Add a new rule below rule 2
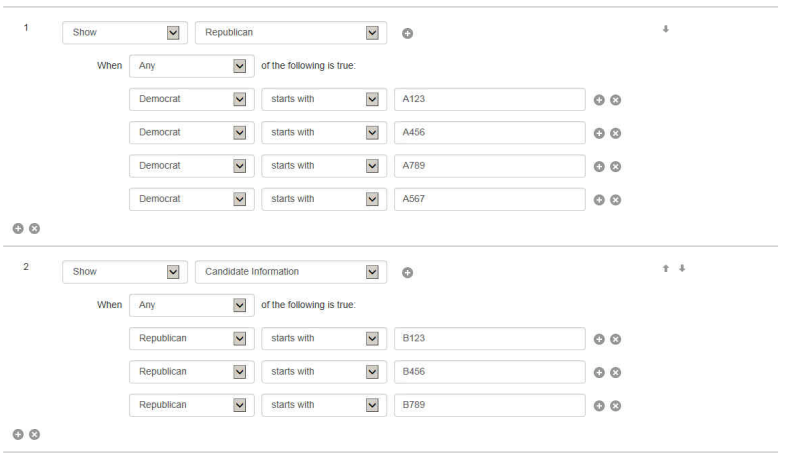806x456 pixels. (x=18, y=435)
